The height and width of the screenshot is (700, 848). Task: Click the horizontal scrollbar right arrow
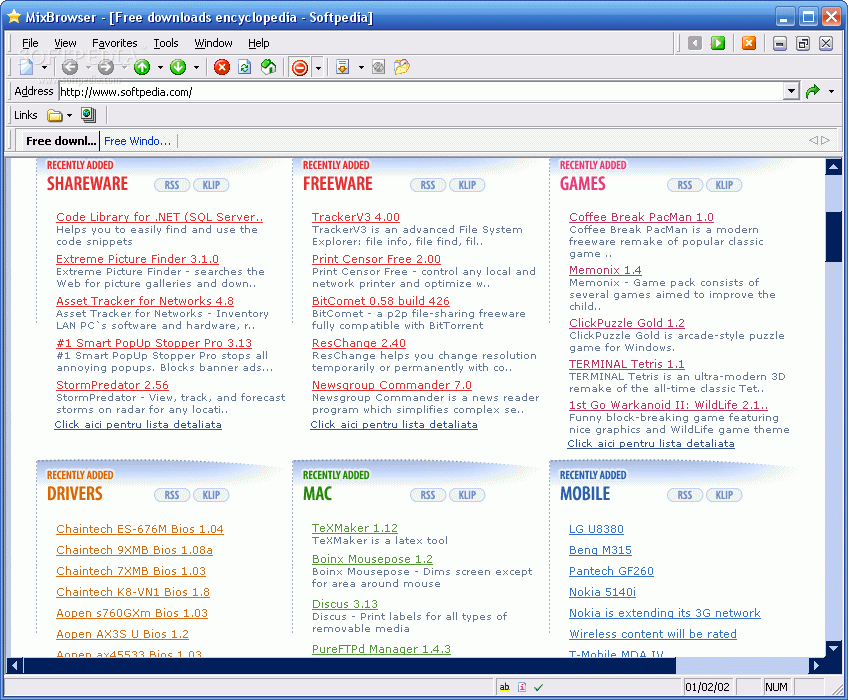click(816, 666)
